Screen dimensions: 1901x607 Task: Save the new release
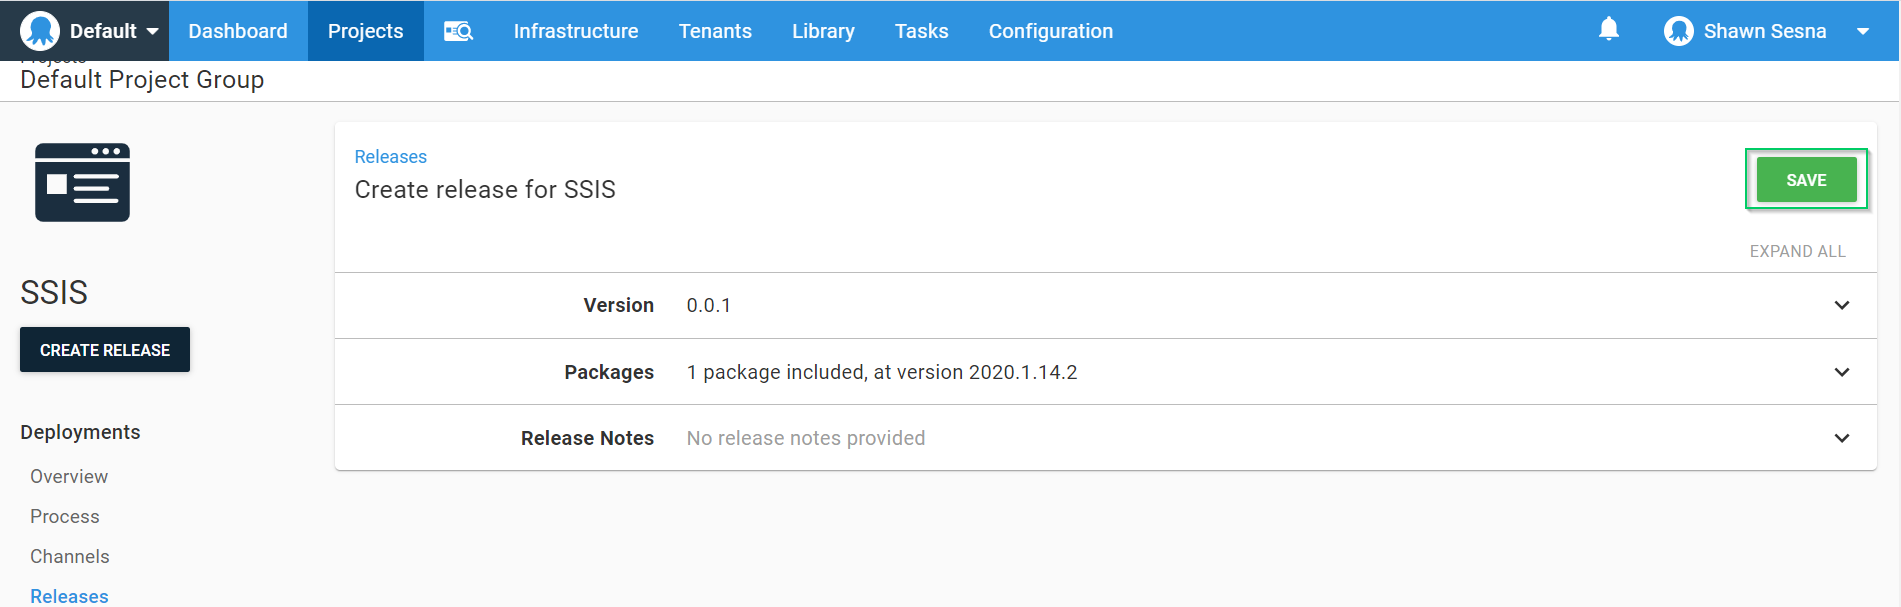click(x=1805, y=180)
